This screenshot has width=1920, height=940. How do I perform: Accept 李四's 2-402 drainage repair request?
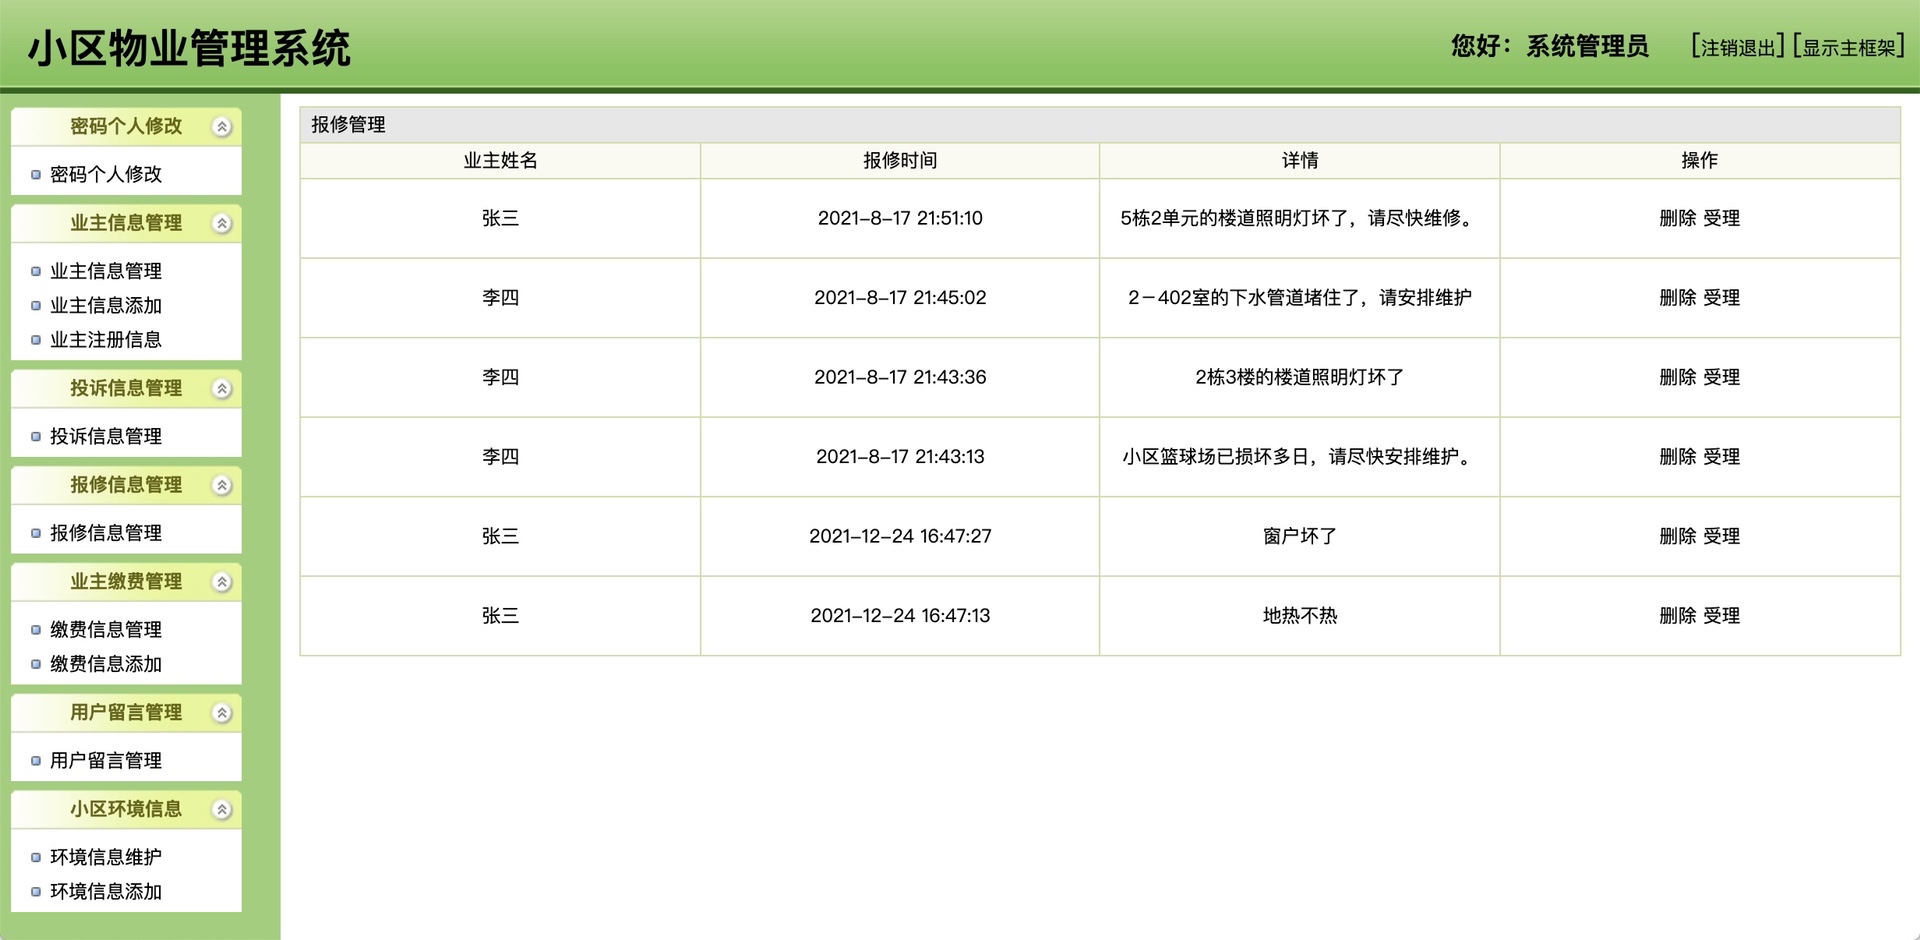click(1723, 298)
